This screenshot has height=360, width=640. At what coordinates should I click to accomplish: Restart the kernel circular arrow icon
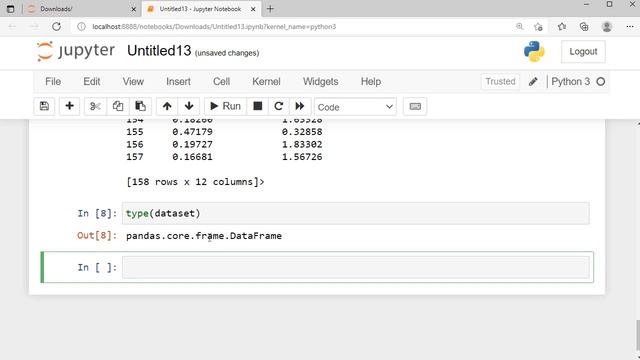click(x=279, y=107)
